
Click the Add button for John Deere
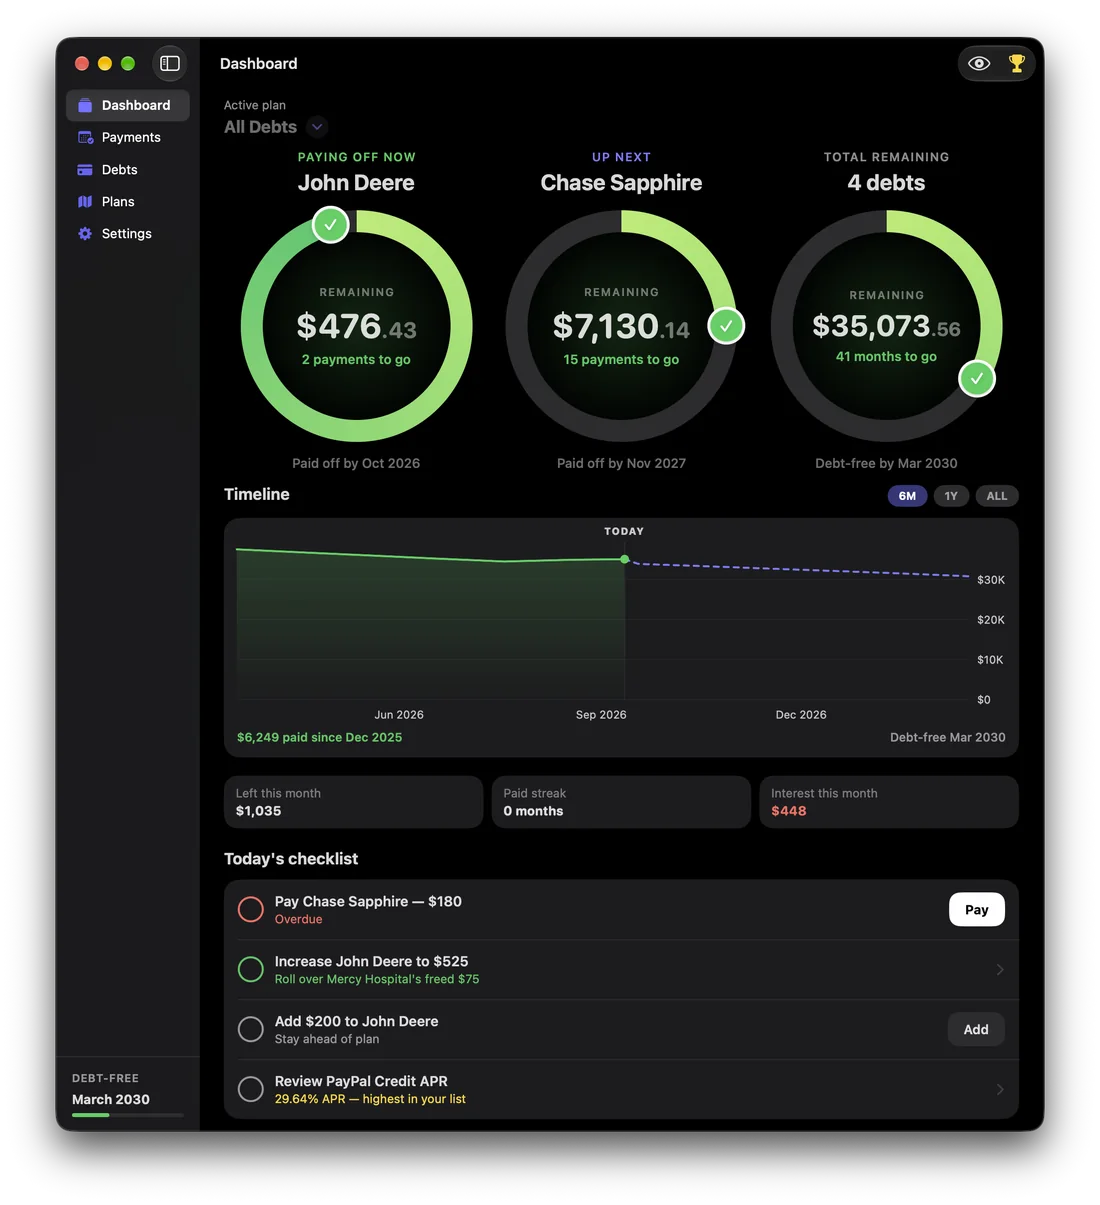[x=976, y=1029]
